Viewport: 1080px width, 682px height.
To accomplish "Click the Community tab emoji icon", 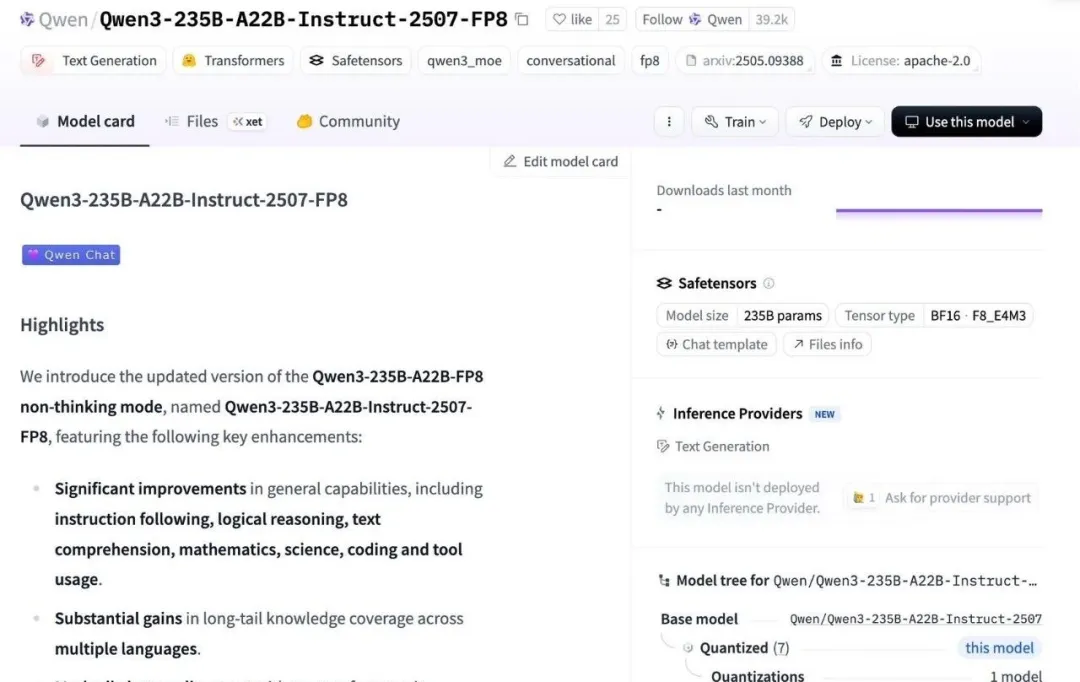I will 304,121.
